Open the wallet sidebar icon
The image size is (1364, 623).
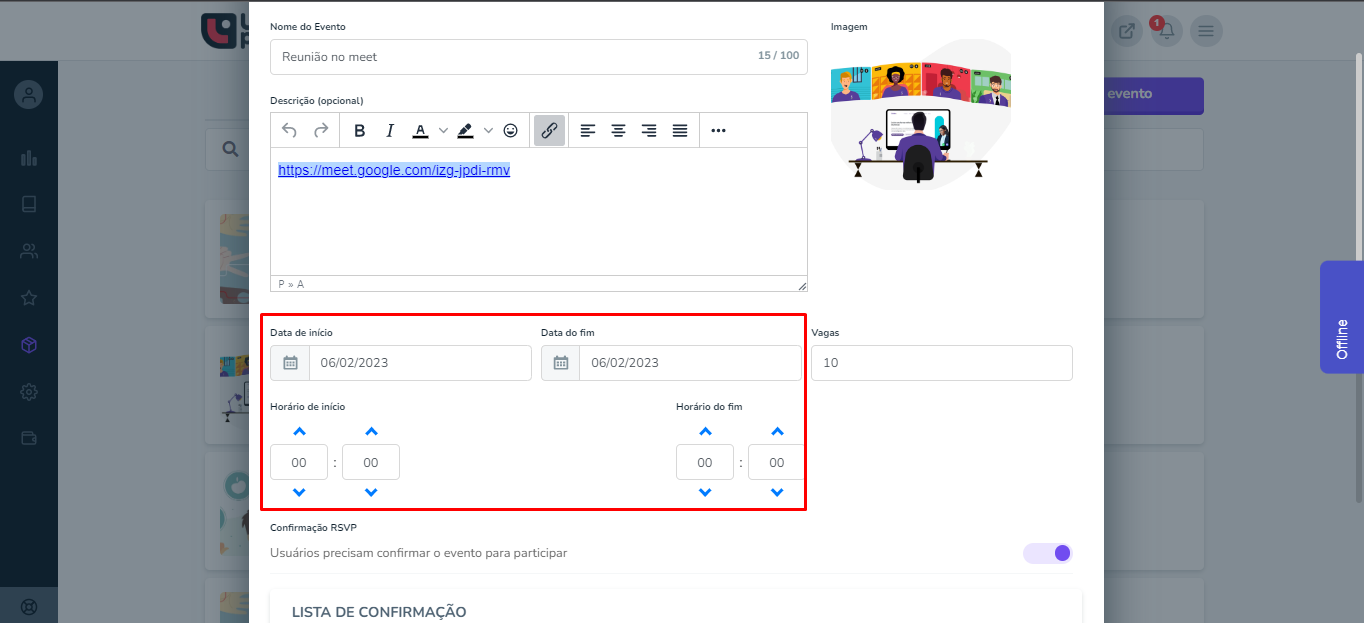29,438
